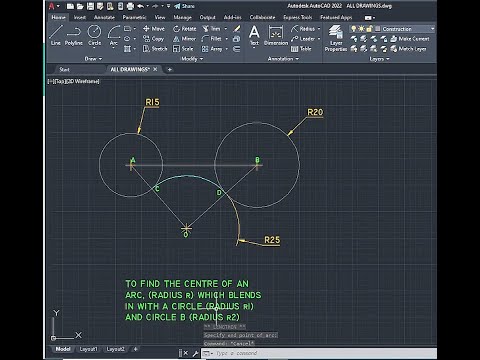Viewport: 480px width, 360px height.
Task: Click the Move tool
Action: tap(154, 29)
